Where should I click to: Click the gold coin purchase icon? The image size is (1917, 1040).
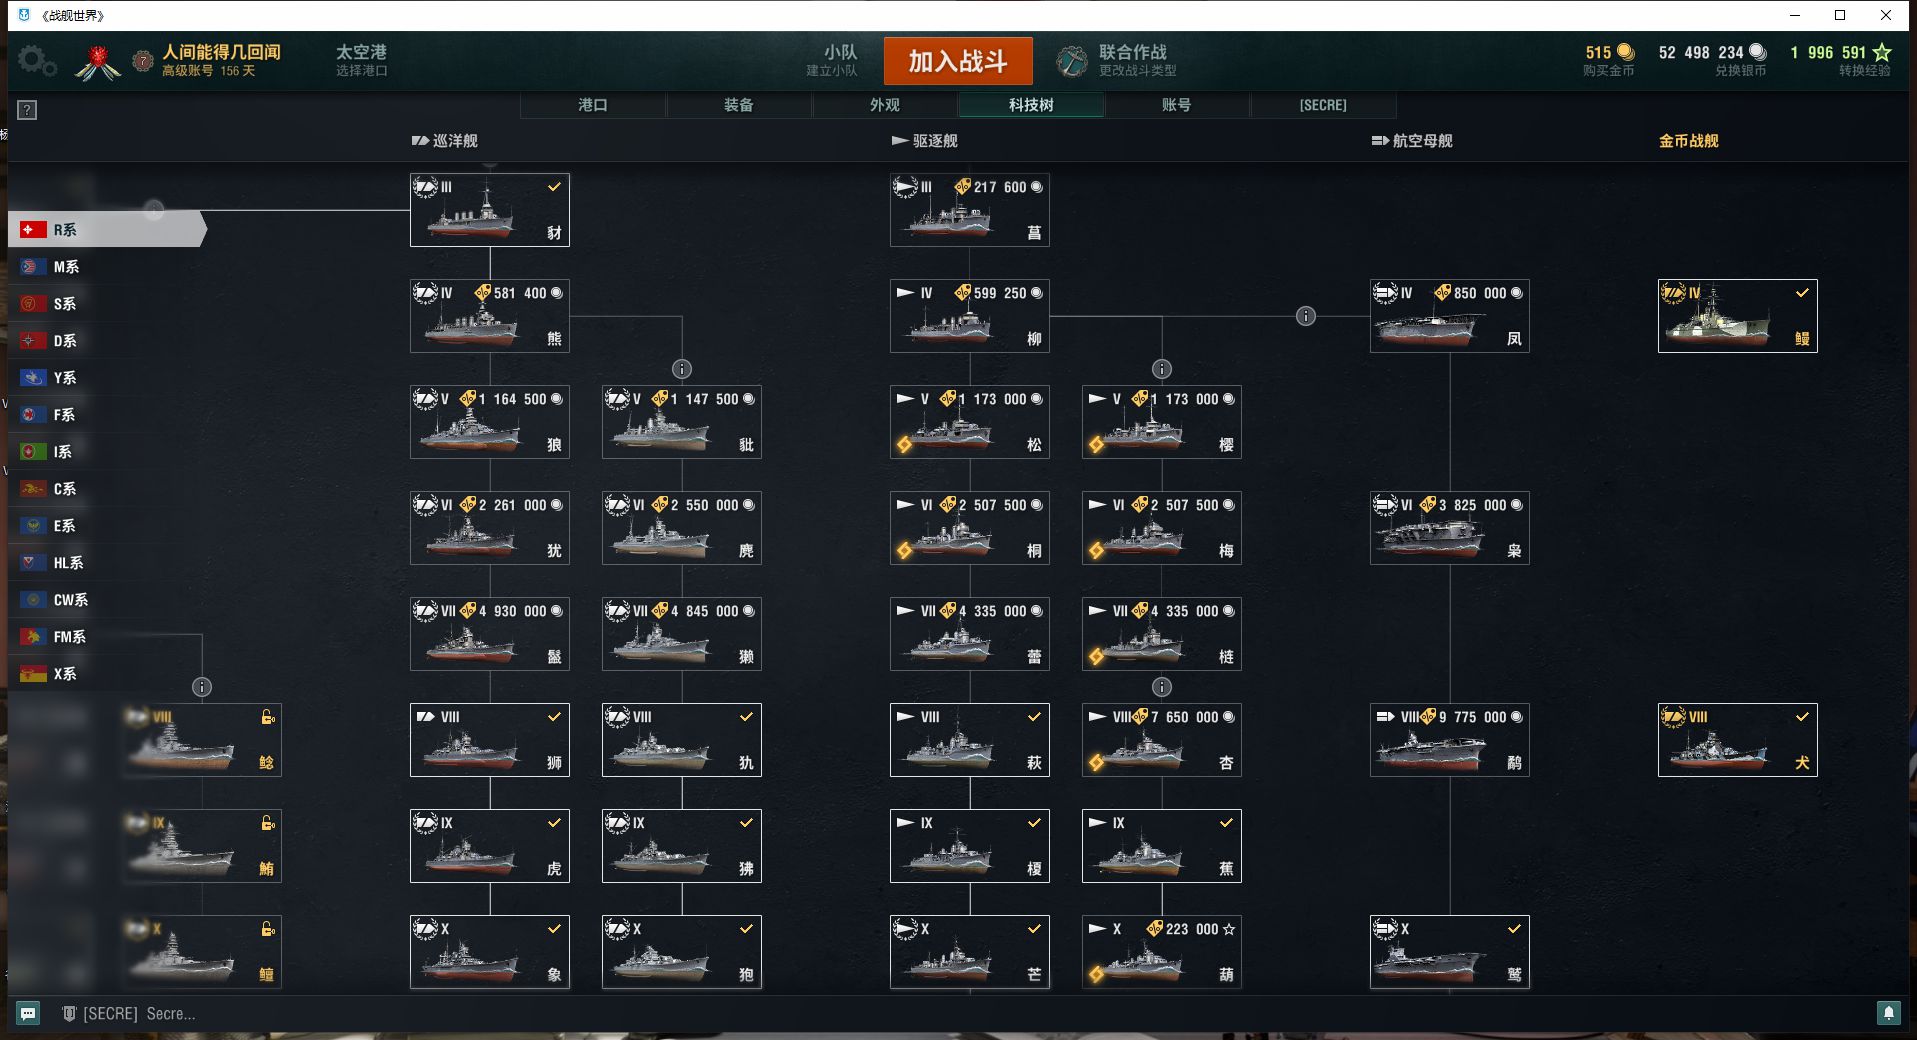click(x=1626, y=52)
